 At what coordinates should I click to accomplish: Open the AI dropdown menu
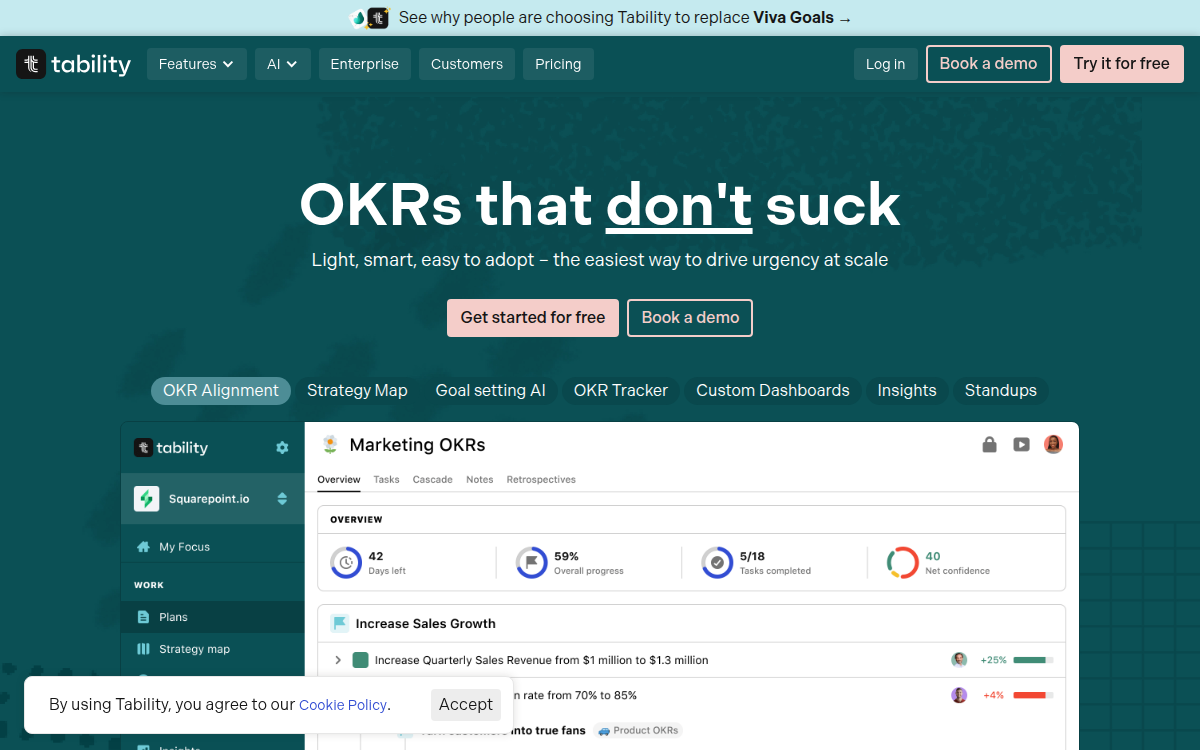283,64
